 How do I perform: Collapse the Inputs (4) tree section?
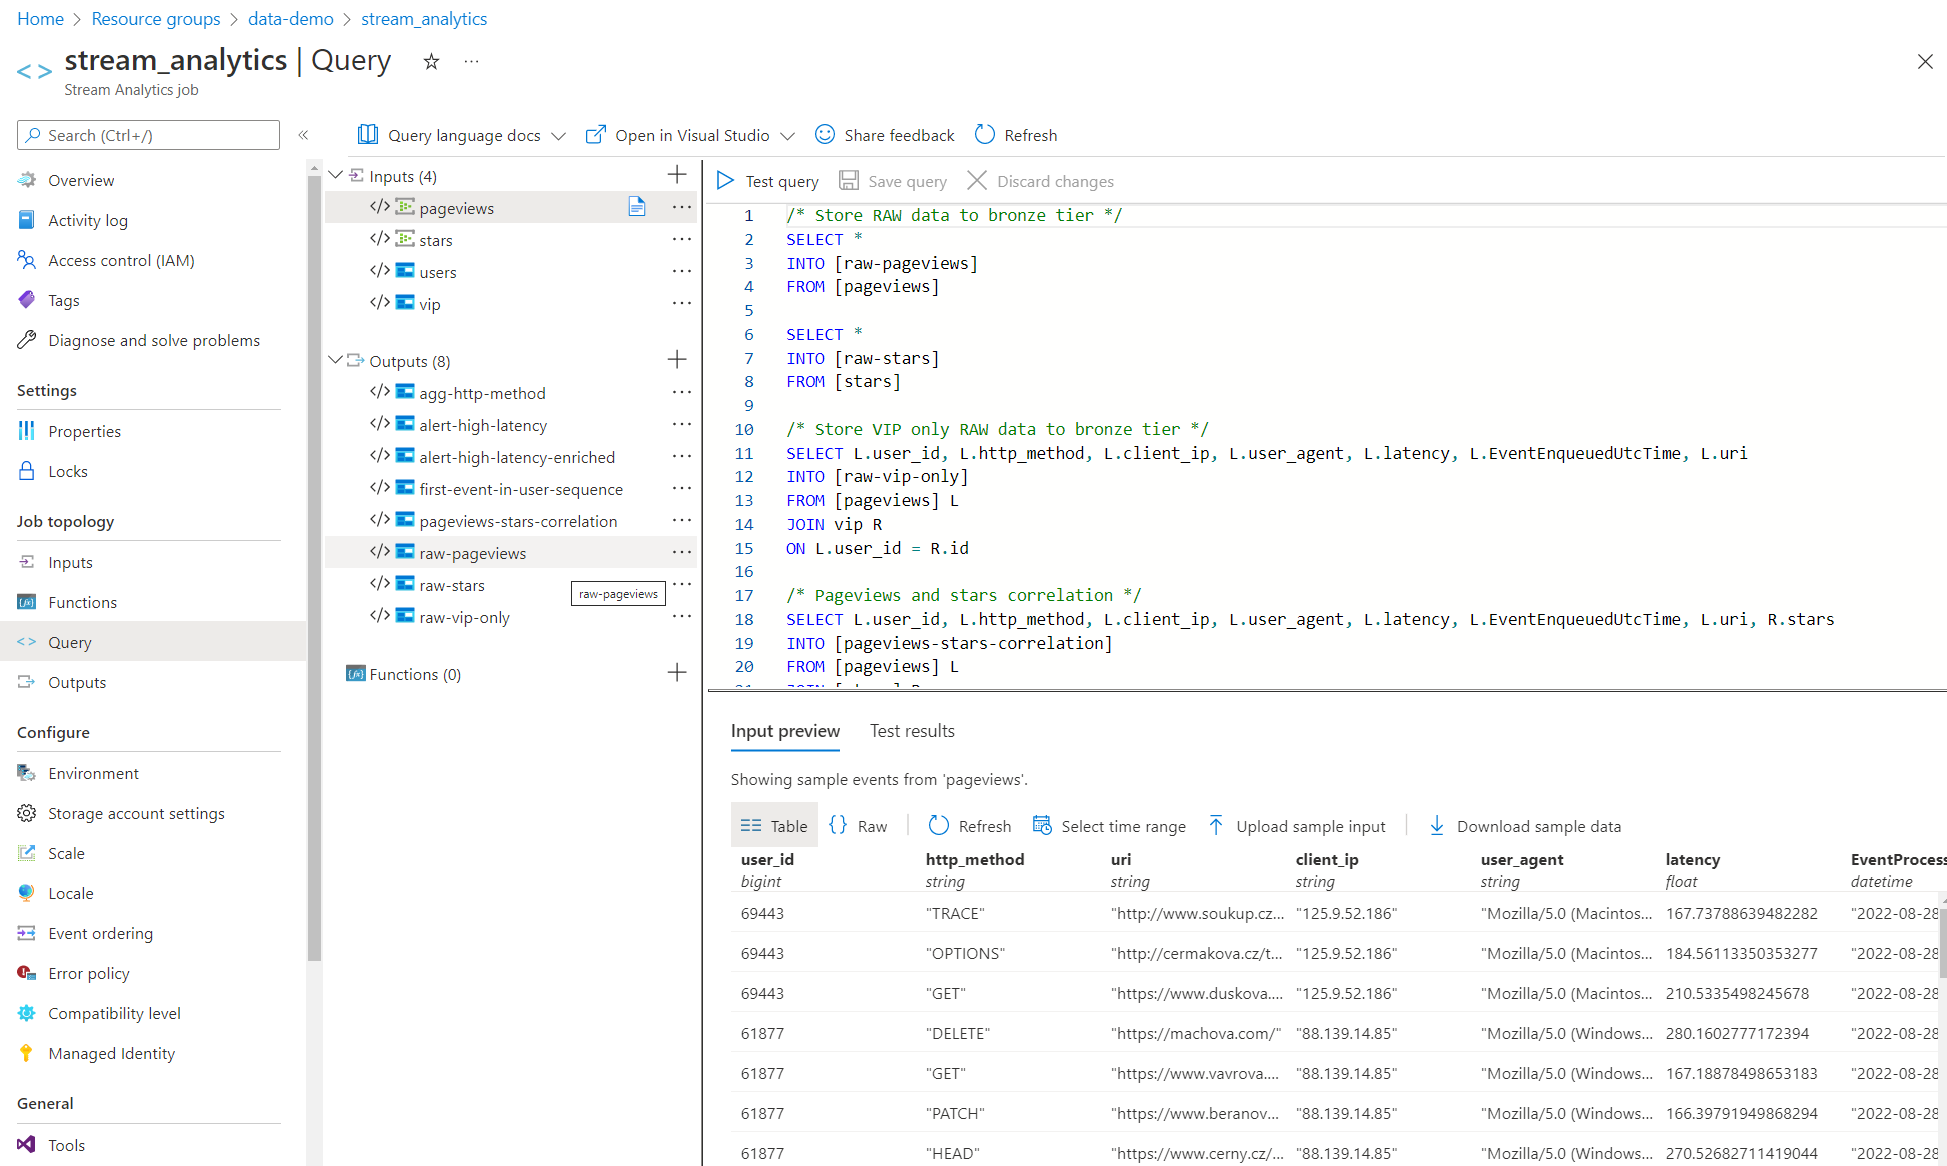coord(336,175)
